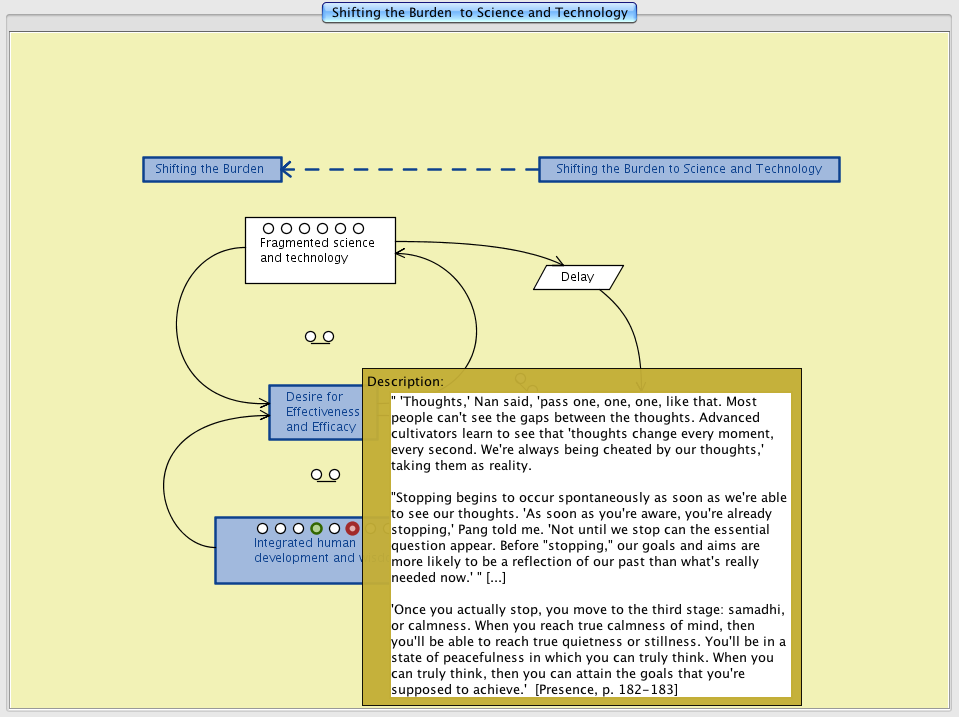The image size is (959, 717).
Task: Click the second white circle in Integrated human node
Action: point(280,528)
